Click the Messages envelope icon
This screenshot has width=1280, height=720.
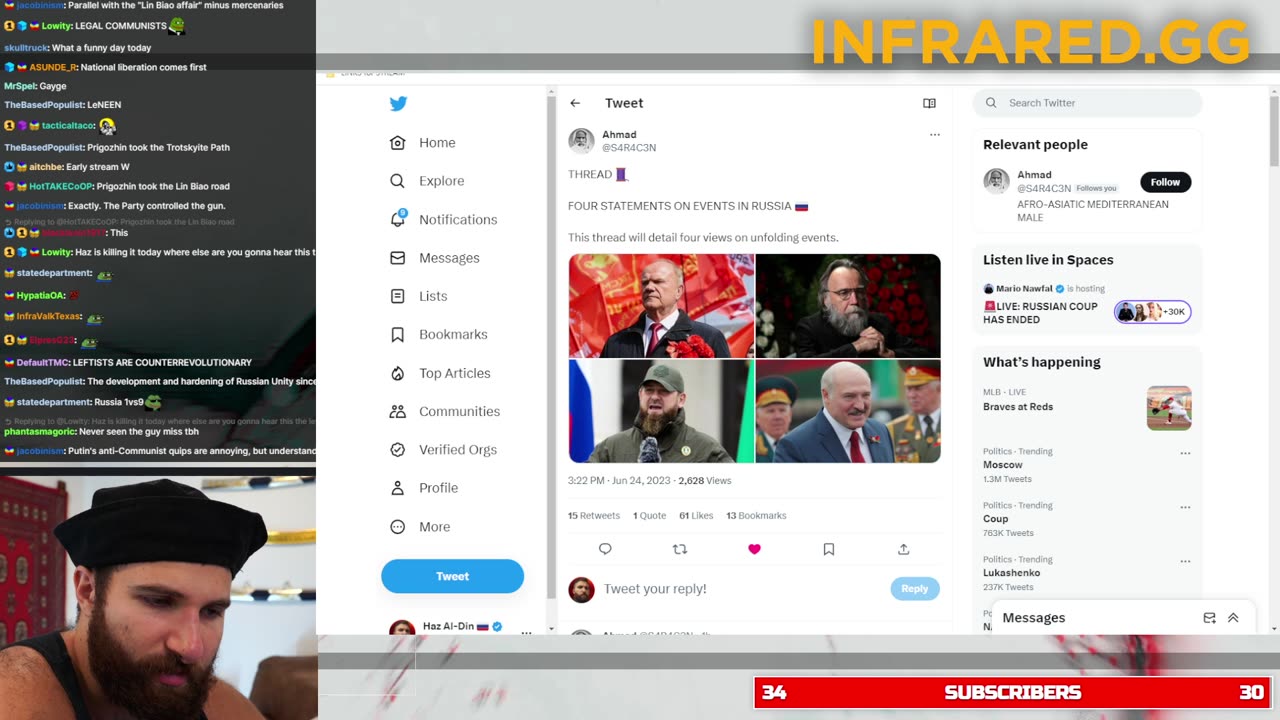pyautogui.click(x=397, y=258)
